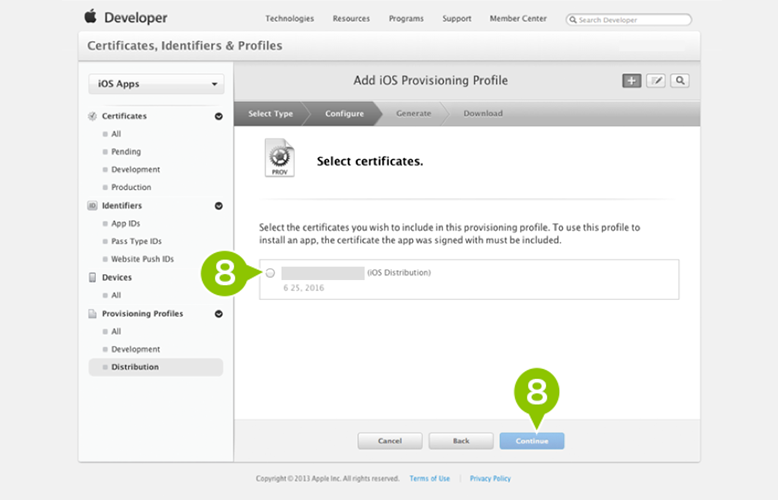Select Development under Certificates

point(135,170)
